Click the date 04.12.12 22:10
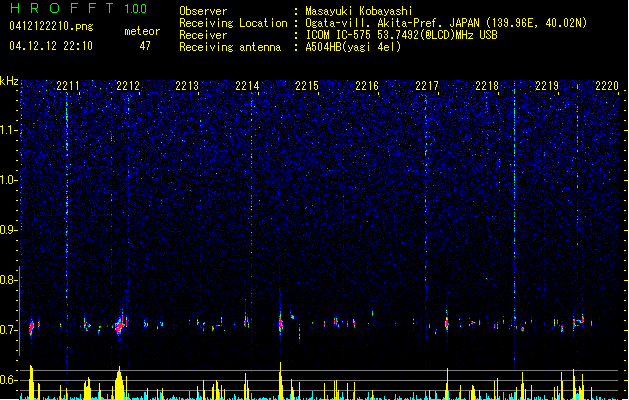 (x=51, y=46)
